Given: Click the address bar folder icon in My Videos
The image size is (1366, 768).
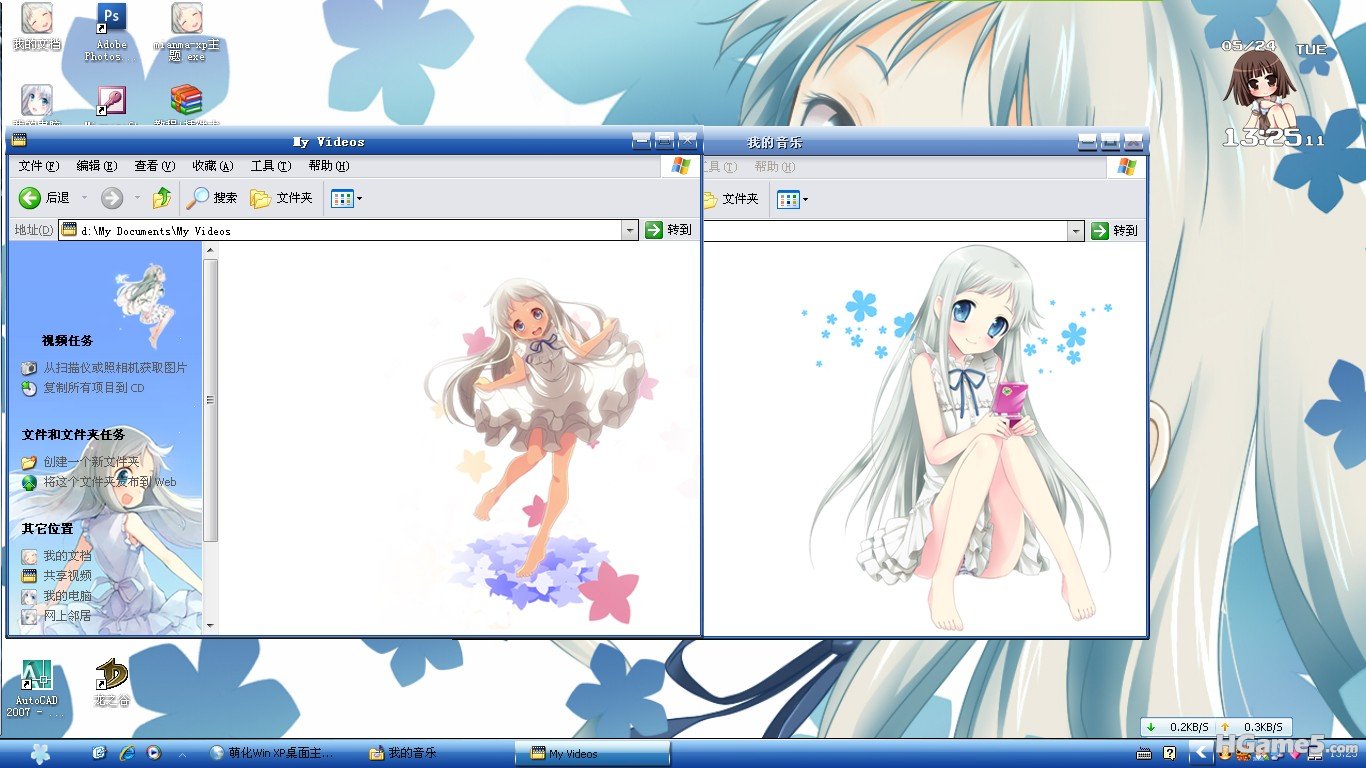Looking at the screenshot, I should pos(69,230).
